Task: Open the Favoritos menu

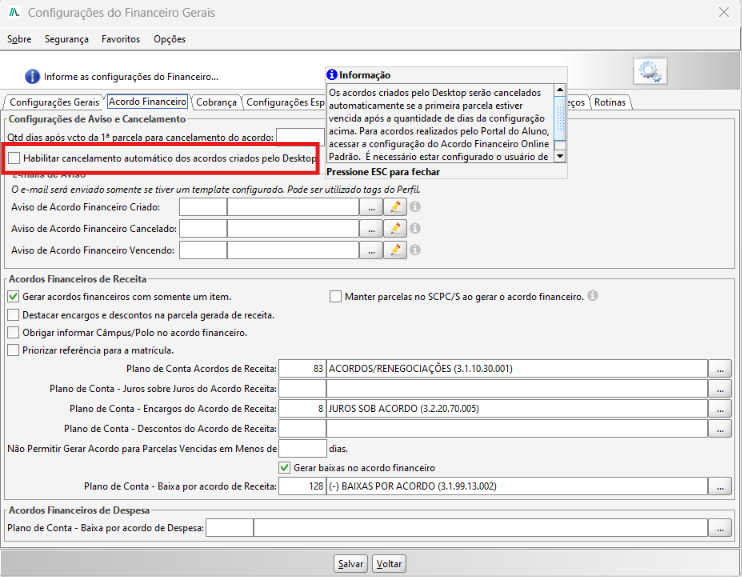Action: tap(121, 39)
